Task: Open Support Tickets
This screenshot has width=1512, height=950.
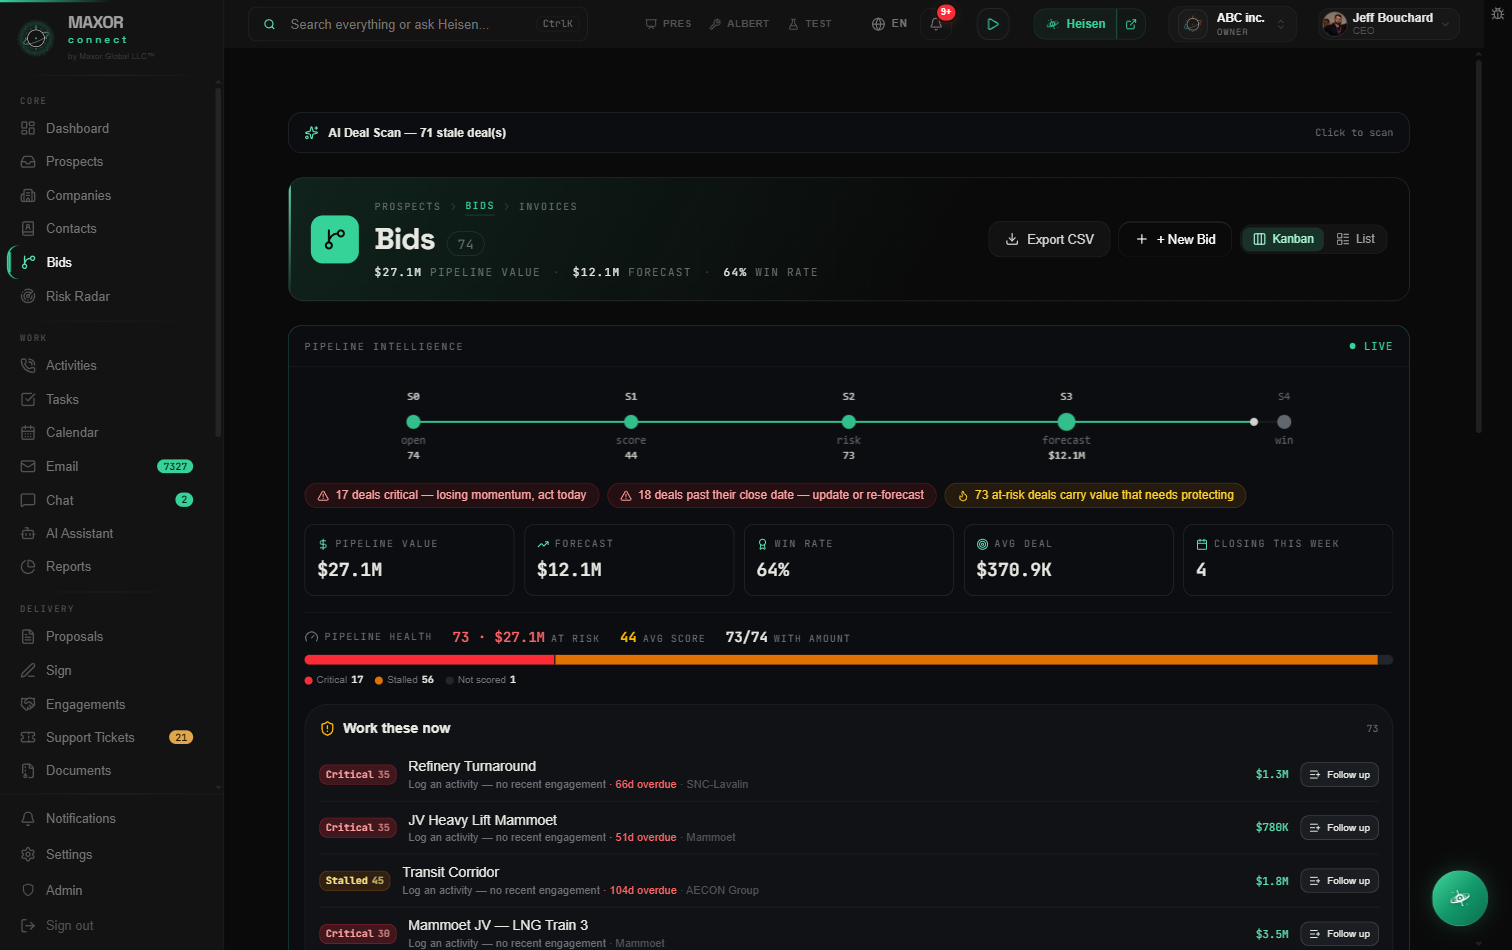Action: (107, 737)
